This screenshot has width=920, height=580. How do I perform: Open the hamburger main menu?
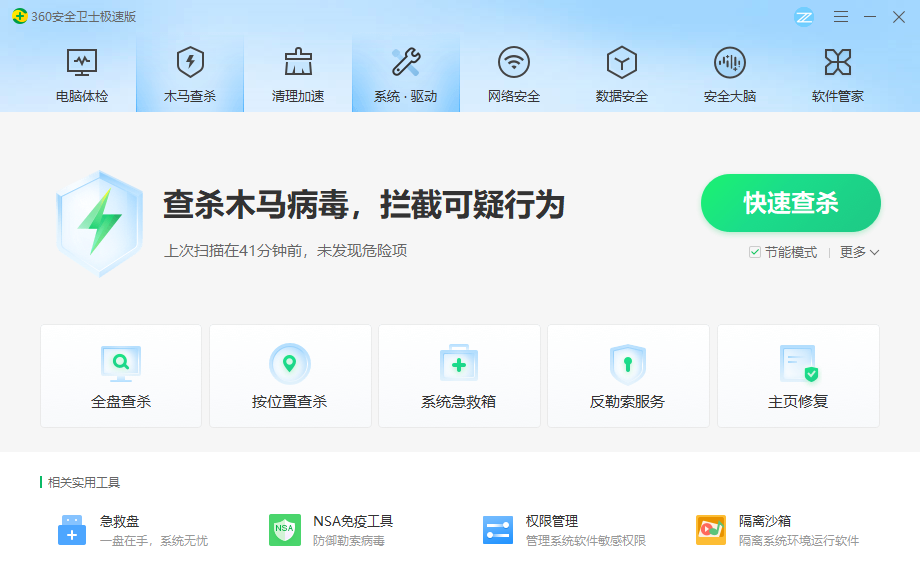840,17
